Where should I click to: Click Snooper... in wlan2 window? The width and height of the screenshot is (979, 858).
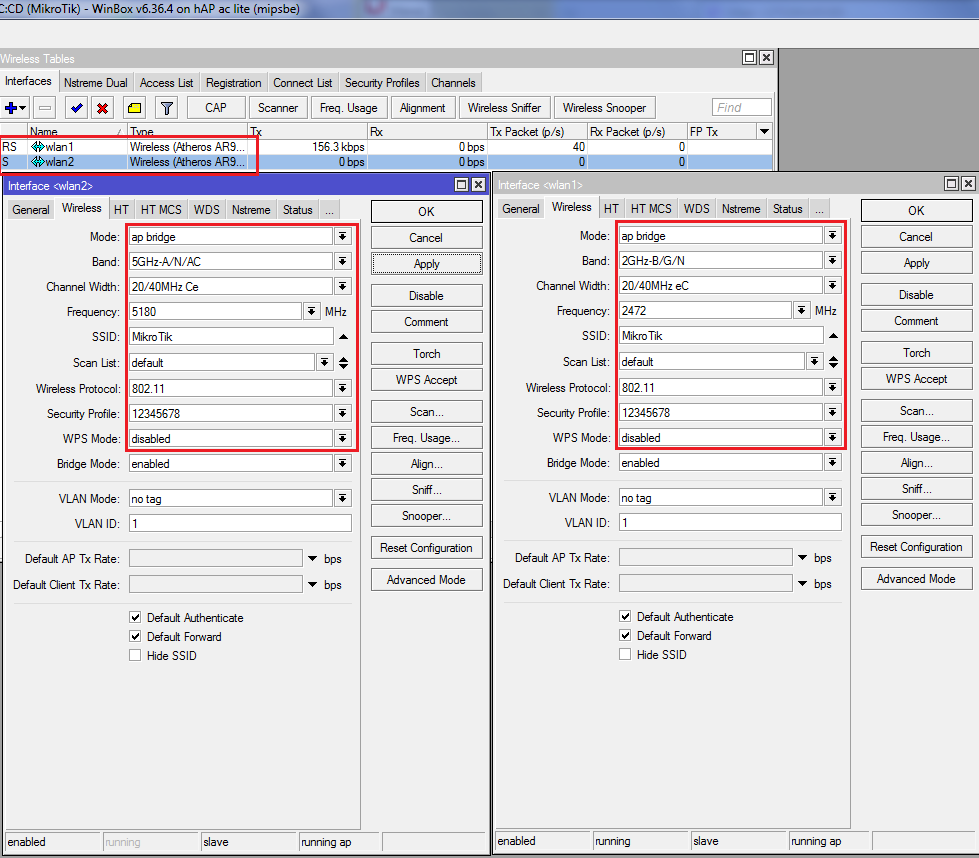(426, 516)
